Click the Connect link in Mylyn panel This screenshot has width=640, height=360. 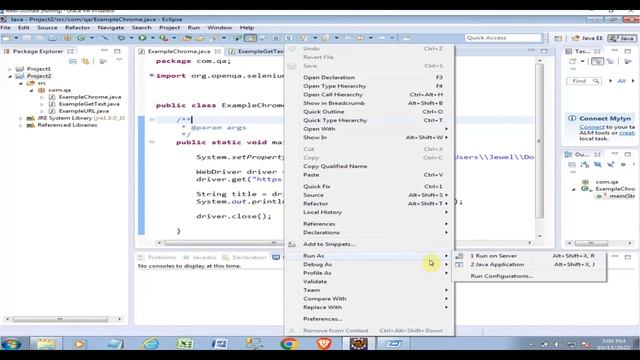click(592, 127)
